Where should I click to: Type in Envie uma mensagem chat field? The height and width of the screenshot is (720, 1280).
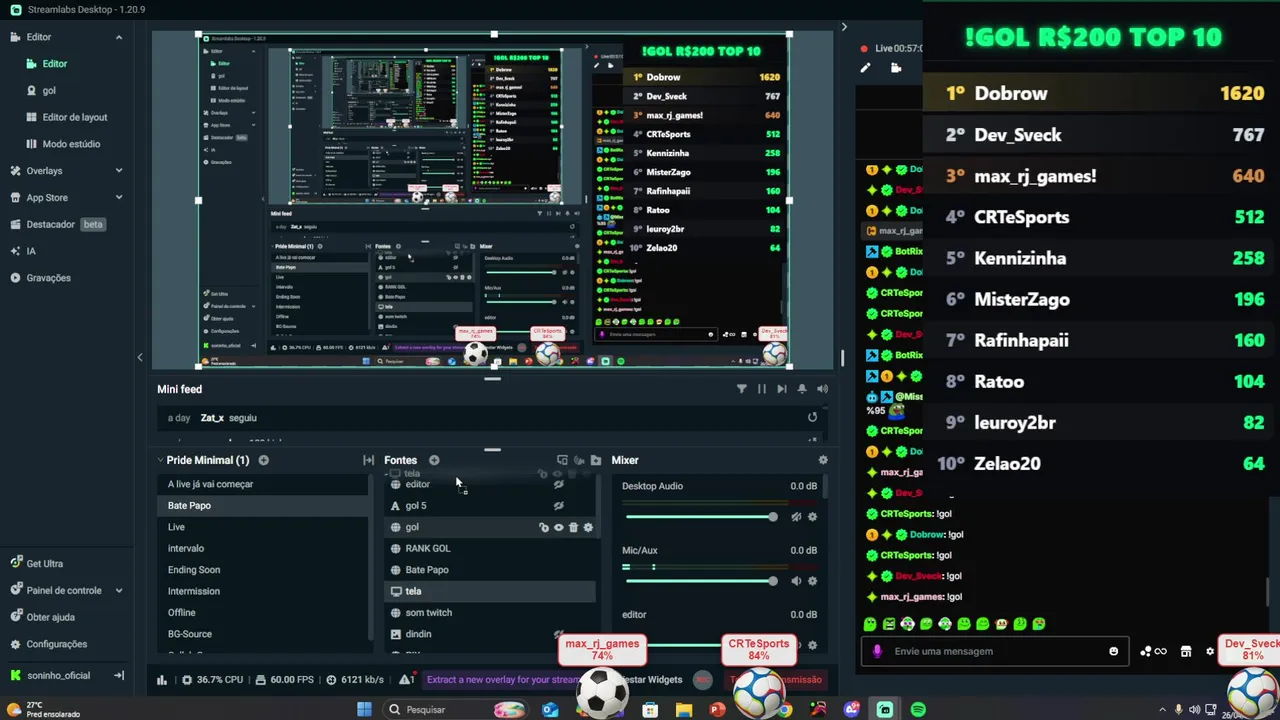click(995, 651)
